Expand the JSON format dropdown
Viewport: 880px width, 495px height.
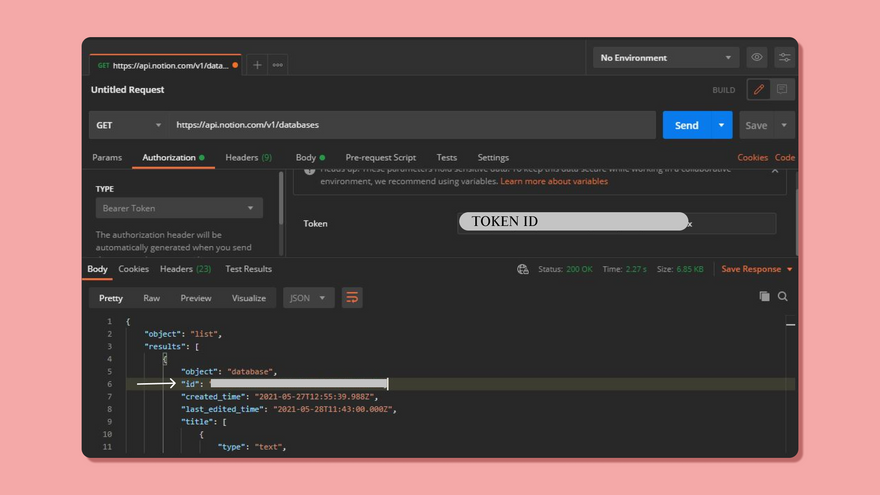pos(308,298)
